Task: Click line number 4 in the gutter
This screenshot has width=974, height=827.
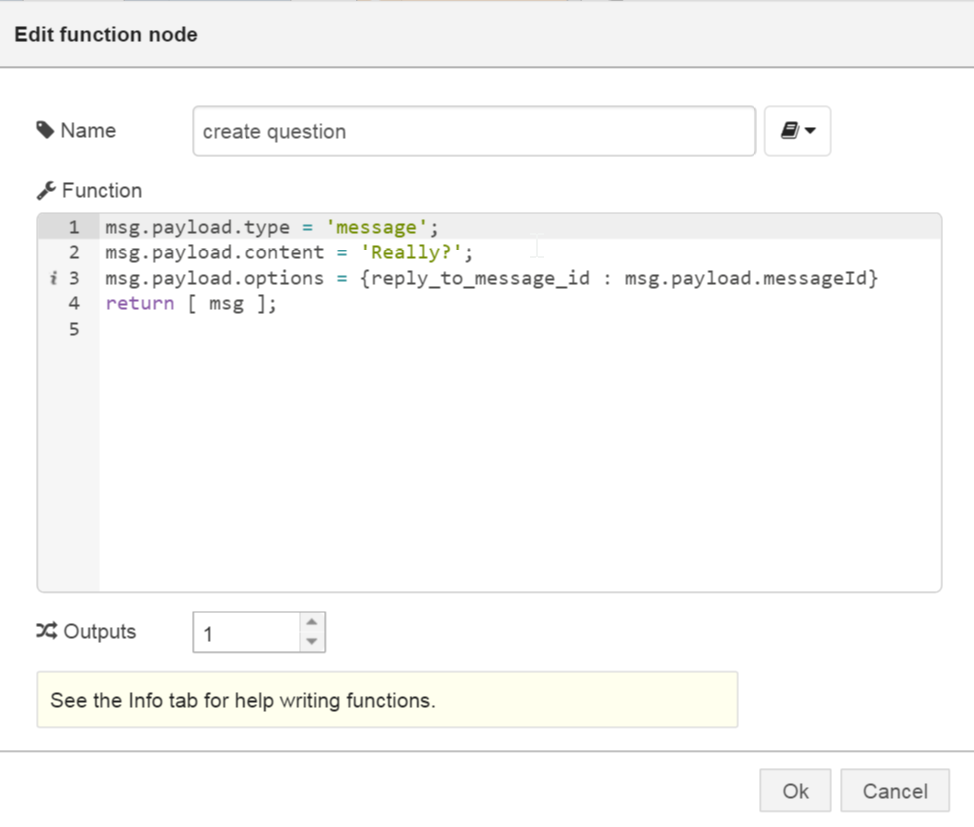Action: [x=74, y=303]
